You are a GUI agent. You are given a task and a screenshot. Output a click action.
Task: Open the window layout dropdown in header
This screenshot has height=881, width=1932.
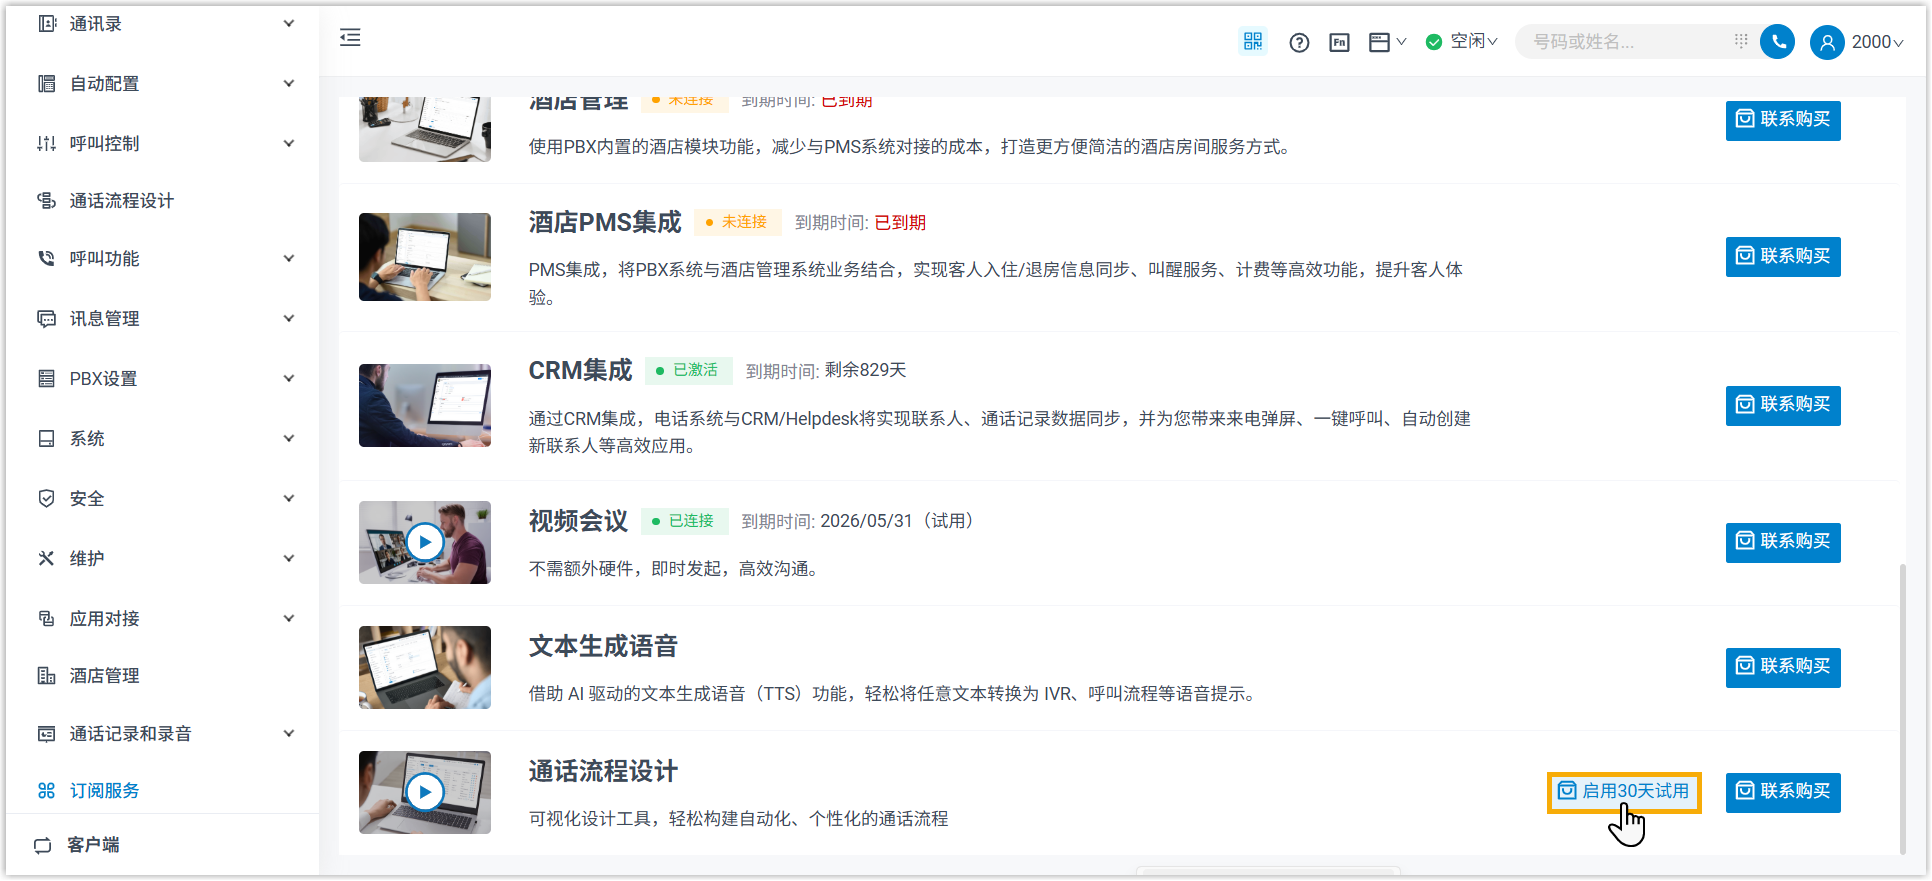[x=1386, y=42]
